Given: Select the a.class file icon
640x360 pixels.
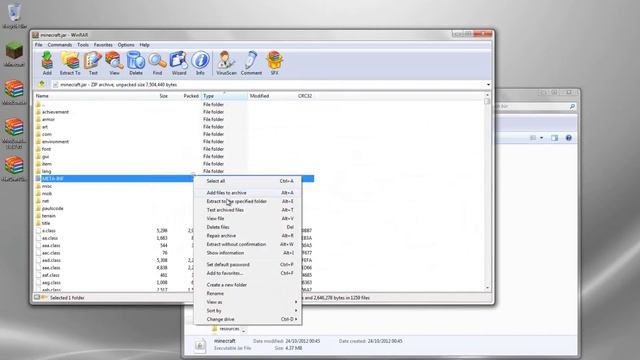Looking at the screenshot, I should 38,231.
